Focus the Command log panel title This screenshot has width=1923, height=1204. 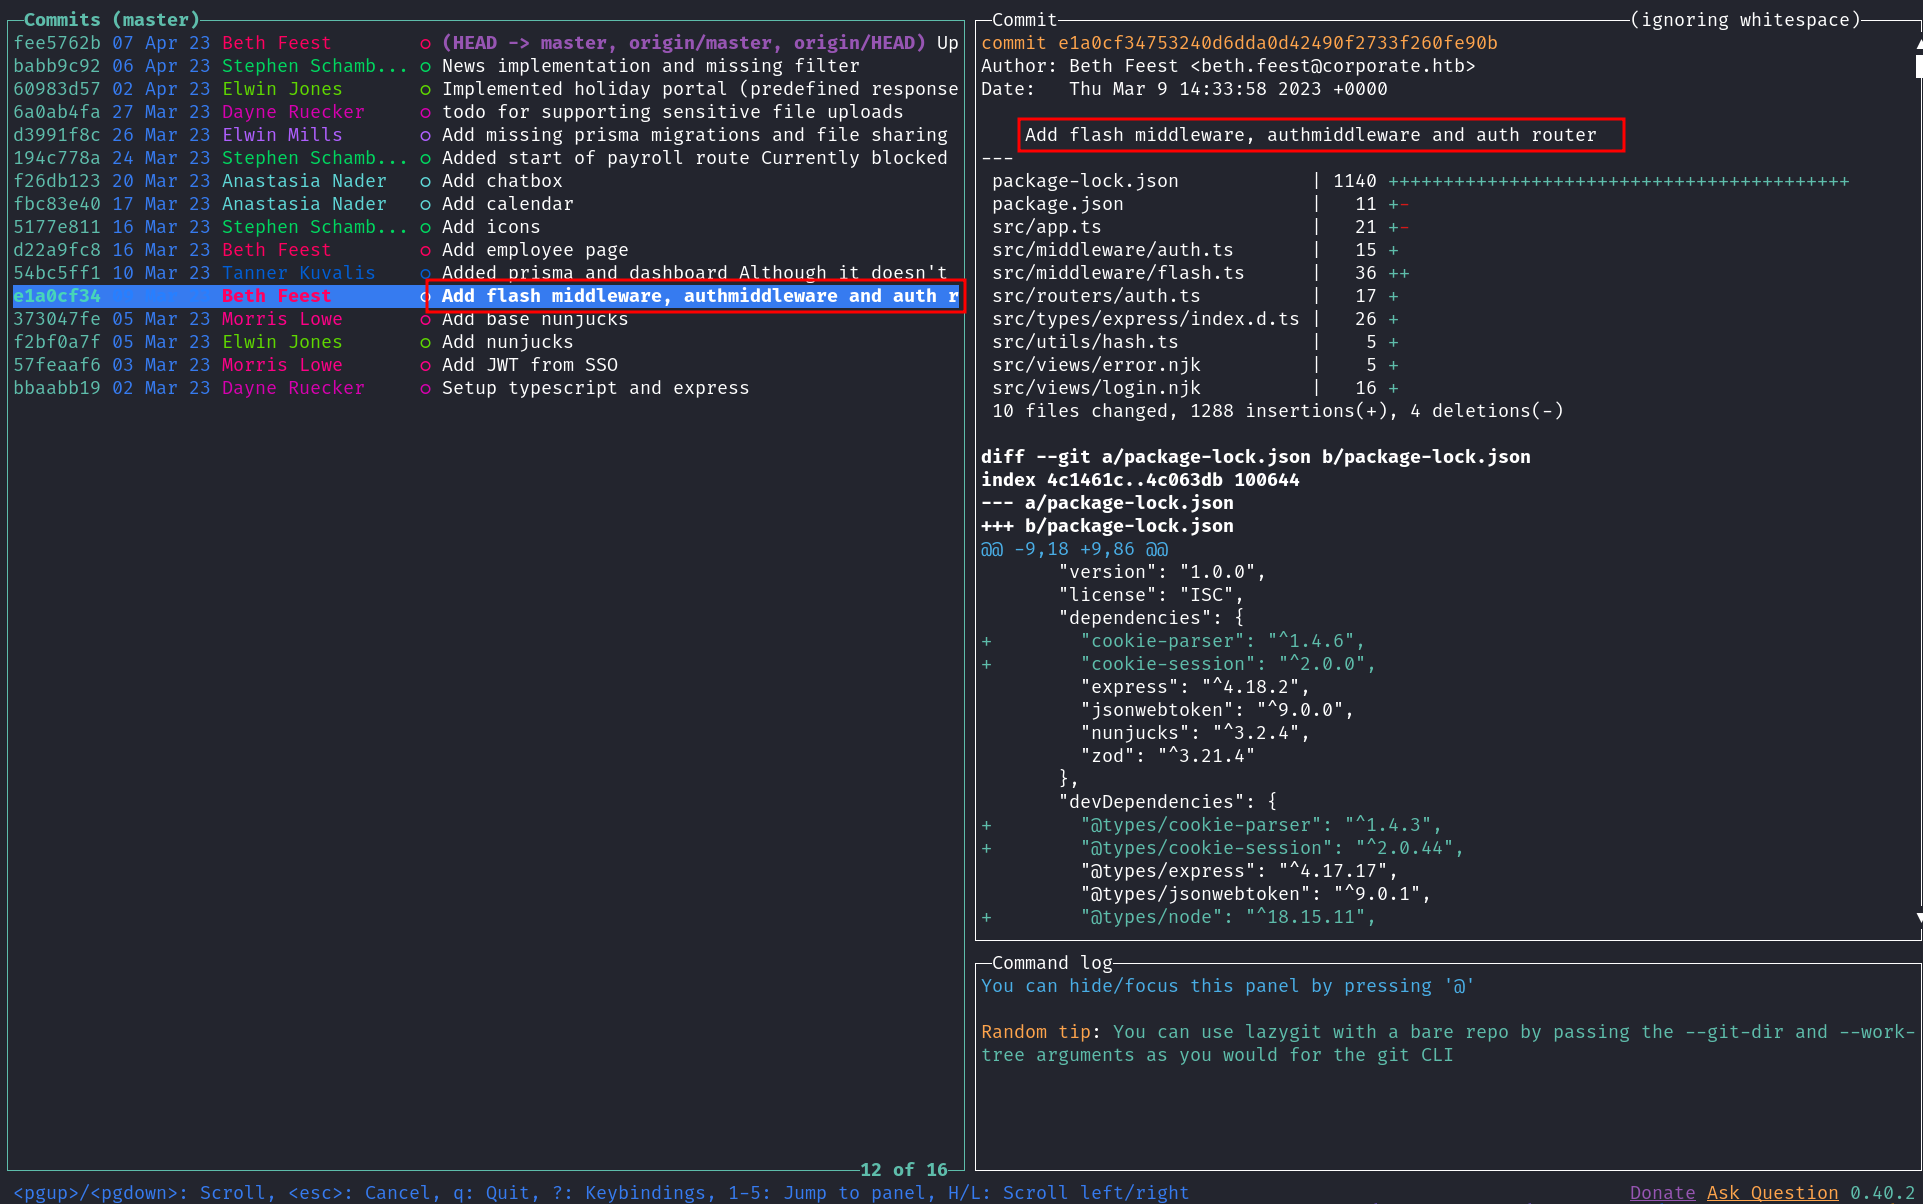(x=1052, y=963)
